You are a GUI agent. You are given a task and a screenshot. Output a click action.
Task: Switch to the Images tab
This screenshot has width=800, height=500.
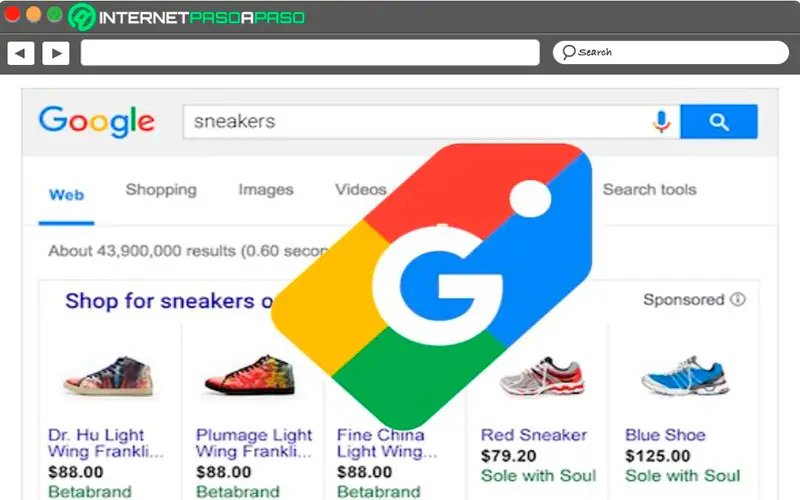[266, 190]
